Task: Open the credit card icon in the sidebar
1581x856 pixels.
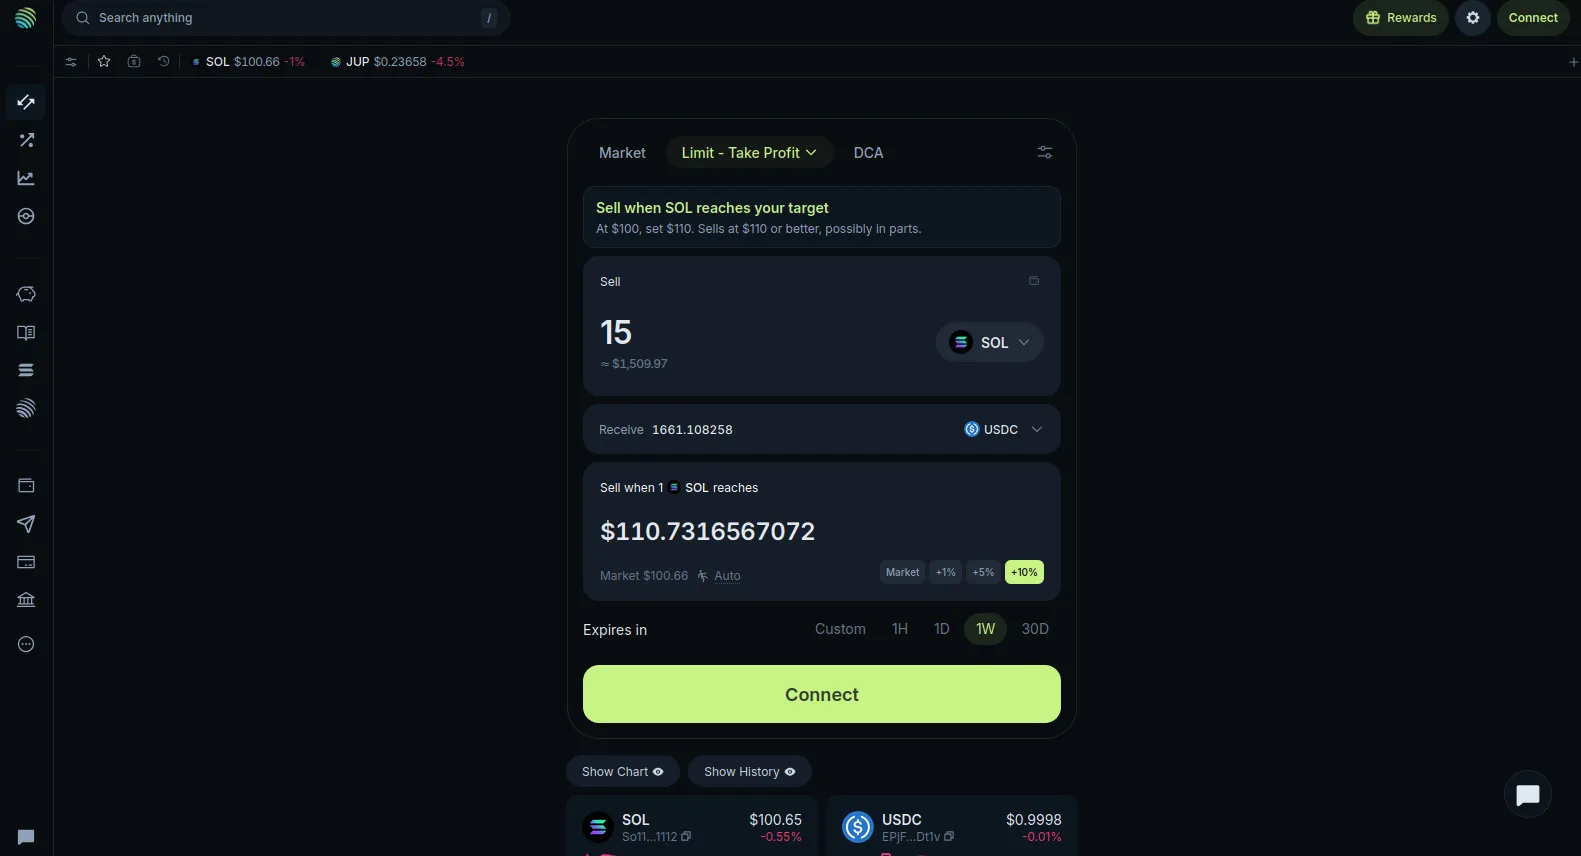Action: (x=26, y=562)
